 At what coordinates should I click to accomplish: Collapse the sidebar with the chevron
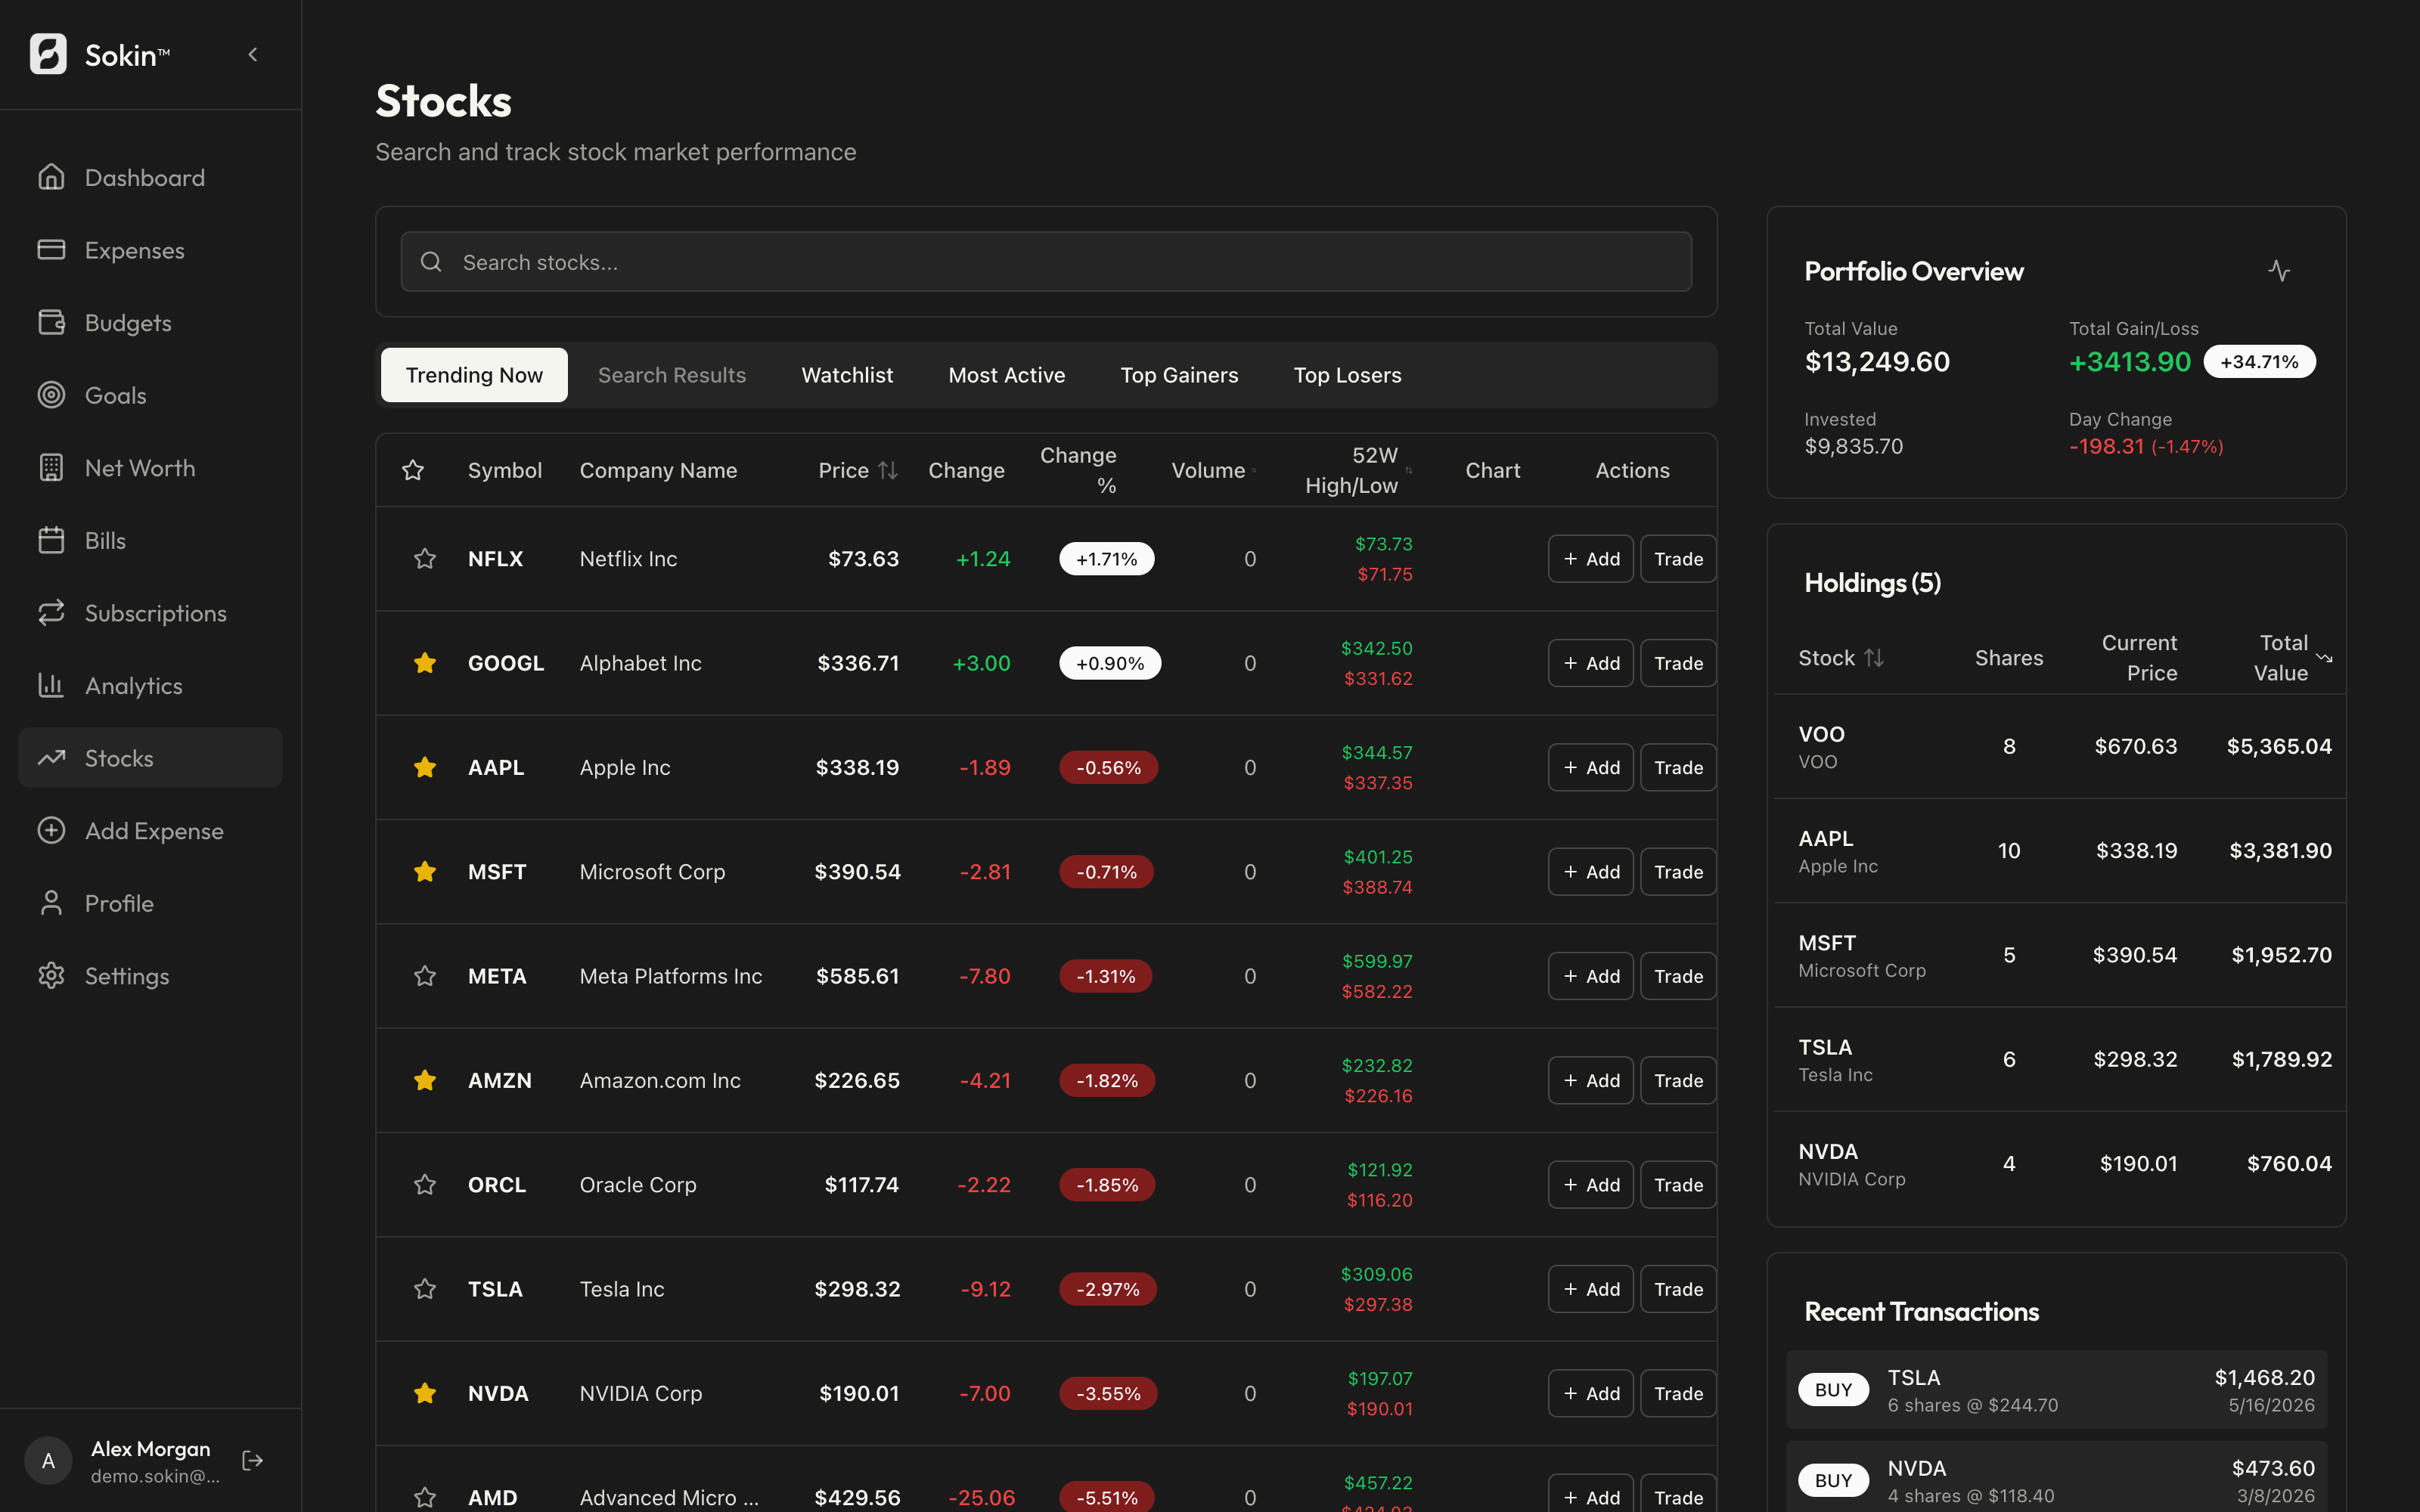tap(253, 54)
